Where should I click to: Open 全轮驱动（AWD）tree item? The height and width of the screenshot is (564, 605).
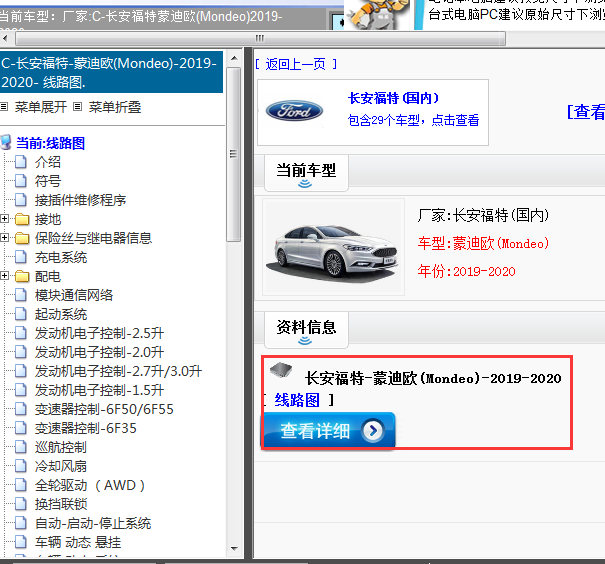point(90,485)
